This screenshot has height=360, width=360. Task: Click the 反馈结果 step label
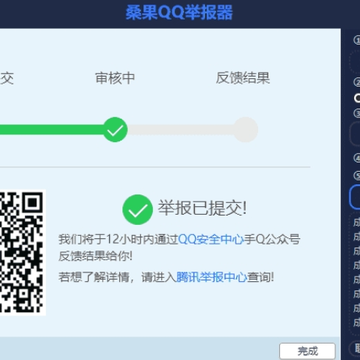coord(243,78)
